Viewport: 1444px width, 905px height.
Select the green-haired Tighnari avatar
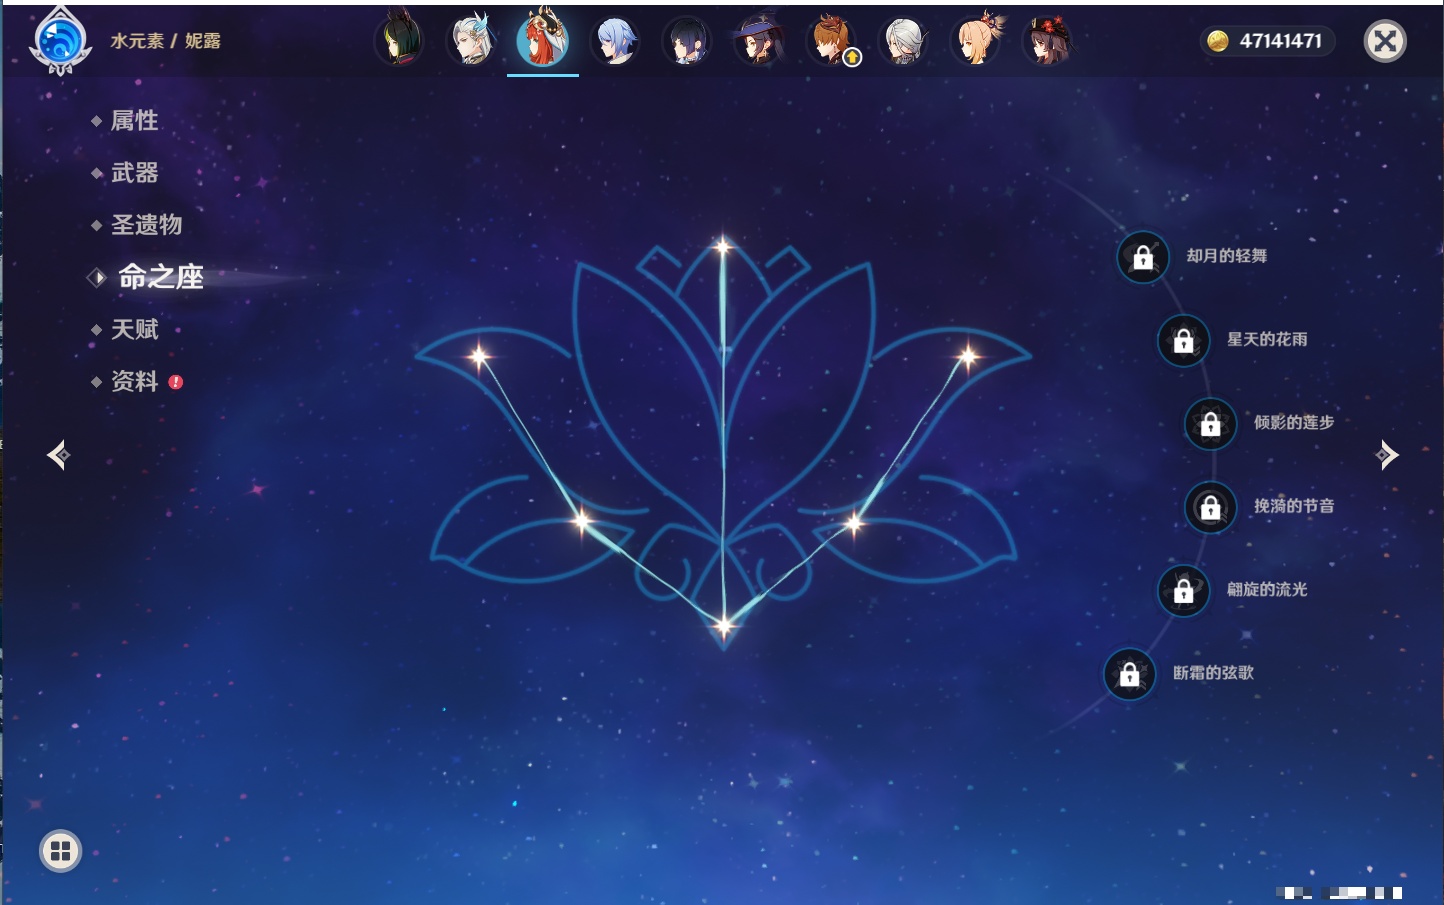click(399, 41)
